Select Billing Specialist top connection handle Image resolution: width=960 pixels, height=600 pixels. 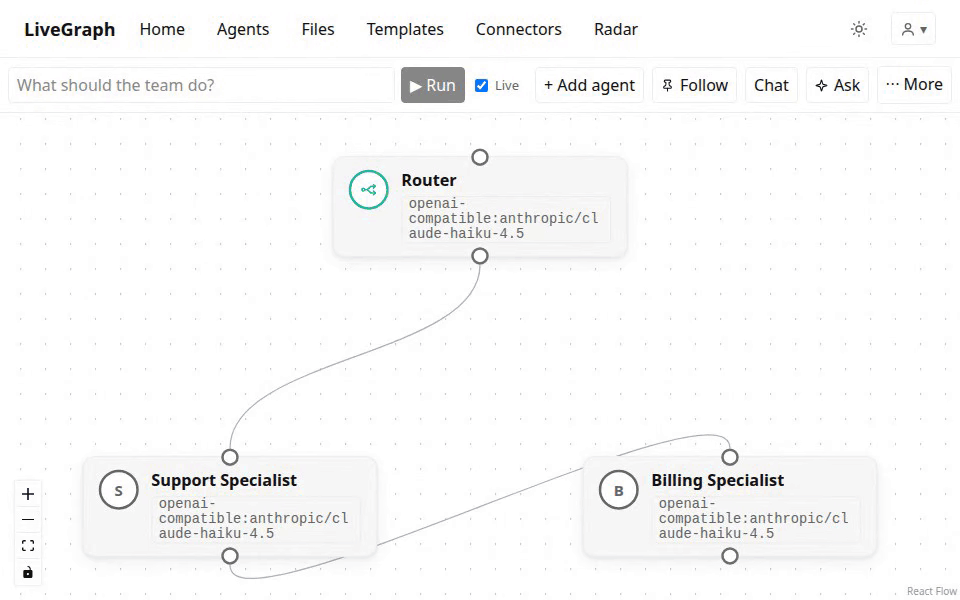(x=730, y=457)
